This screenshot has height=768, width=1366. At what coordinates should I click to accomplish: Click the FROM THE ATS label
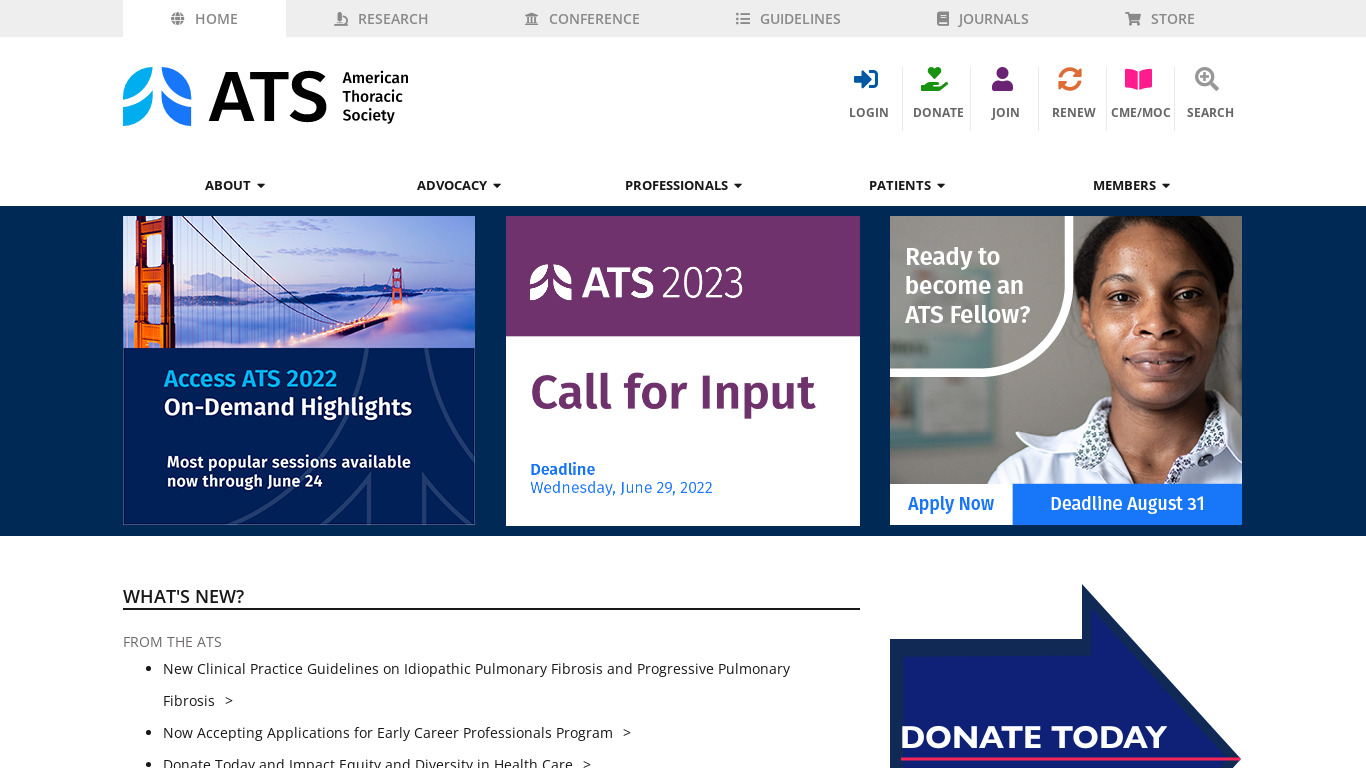pos(172,642)
